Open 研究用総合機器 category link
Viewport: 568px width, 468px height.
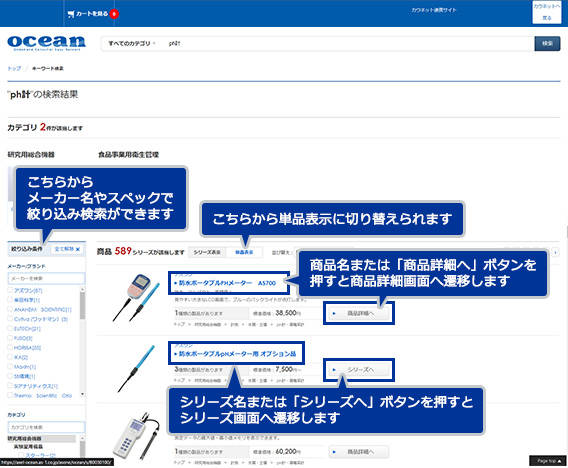click(31, 155)
